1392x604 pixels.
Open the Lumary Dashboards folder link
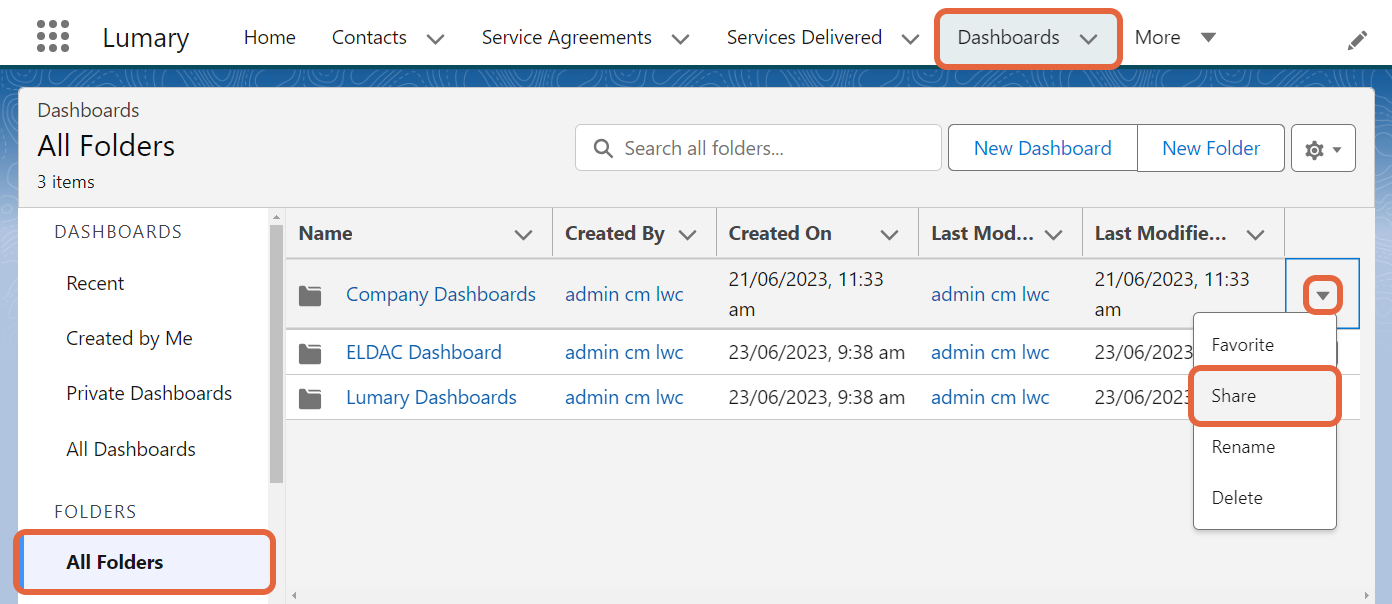[x=431, y=397]
